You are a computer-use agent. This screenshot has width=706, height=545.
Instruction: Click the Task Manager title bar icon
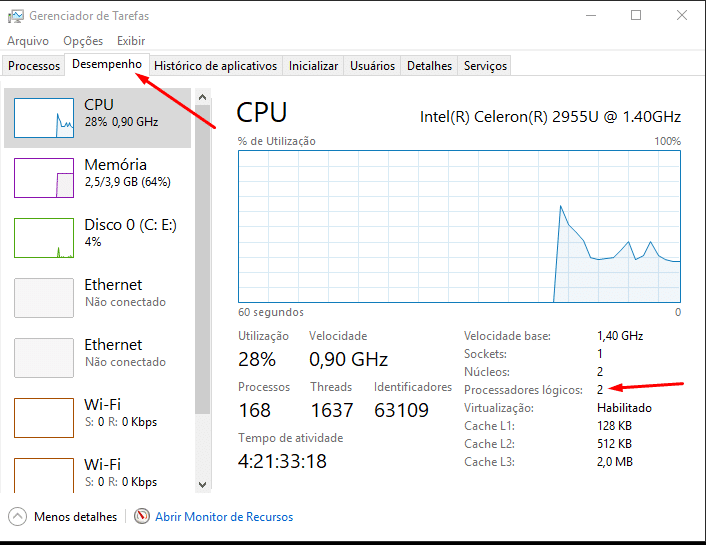15,16
